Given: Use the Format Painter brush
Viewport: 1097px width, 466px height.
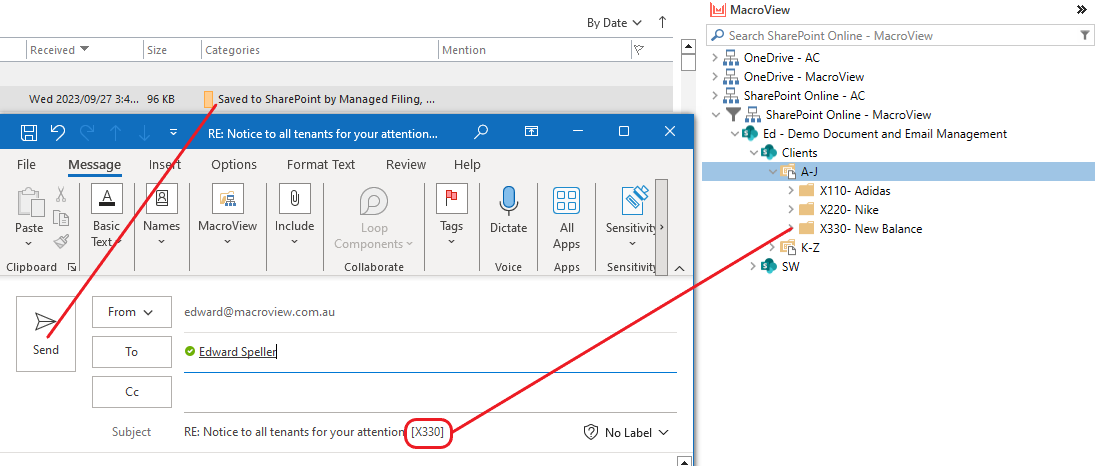Looking at the screenshot, I should click(x=61, y=241).
